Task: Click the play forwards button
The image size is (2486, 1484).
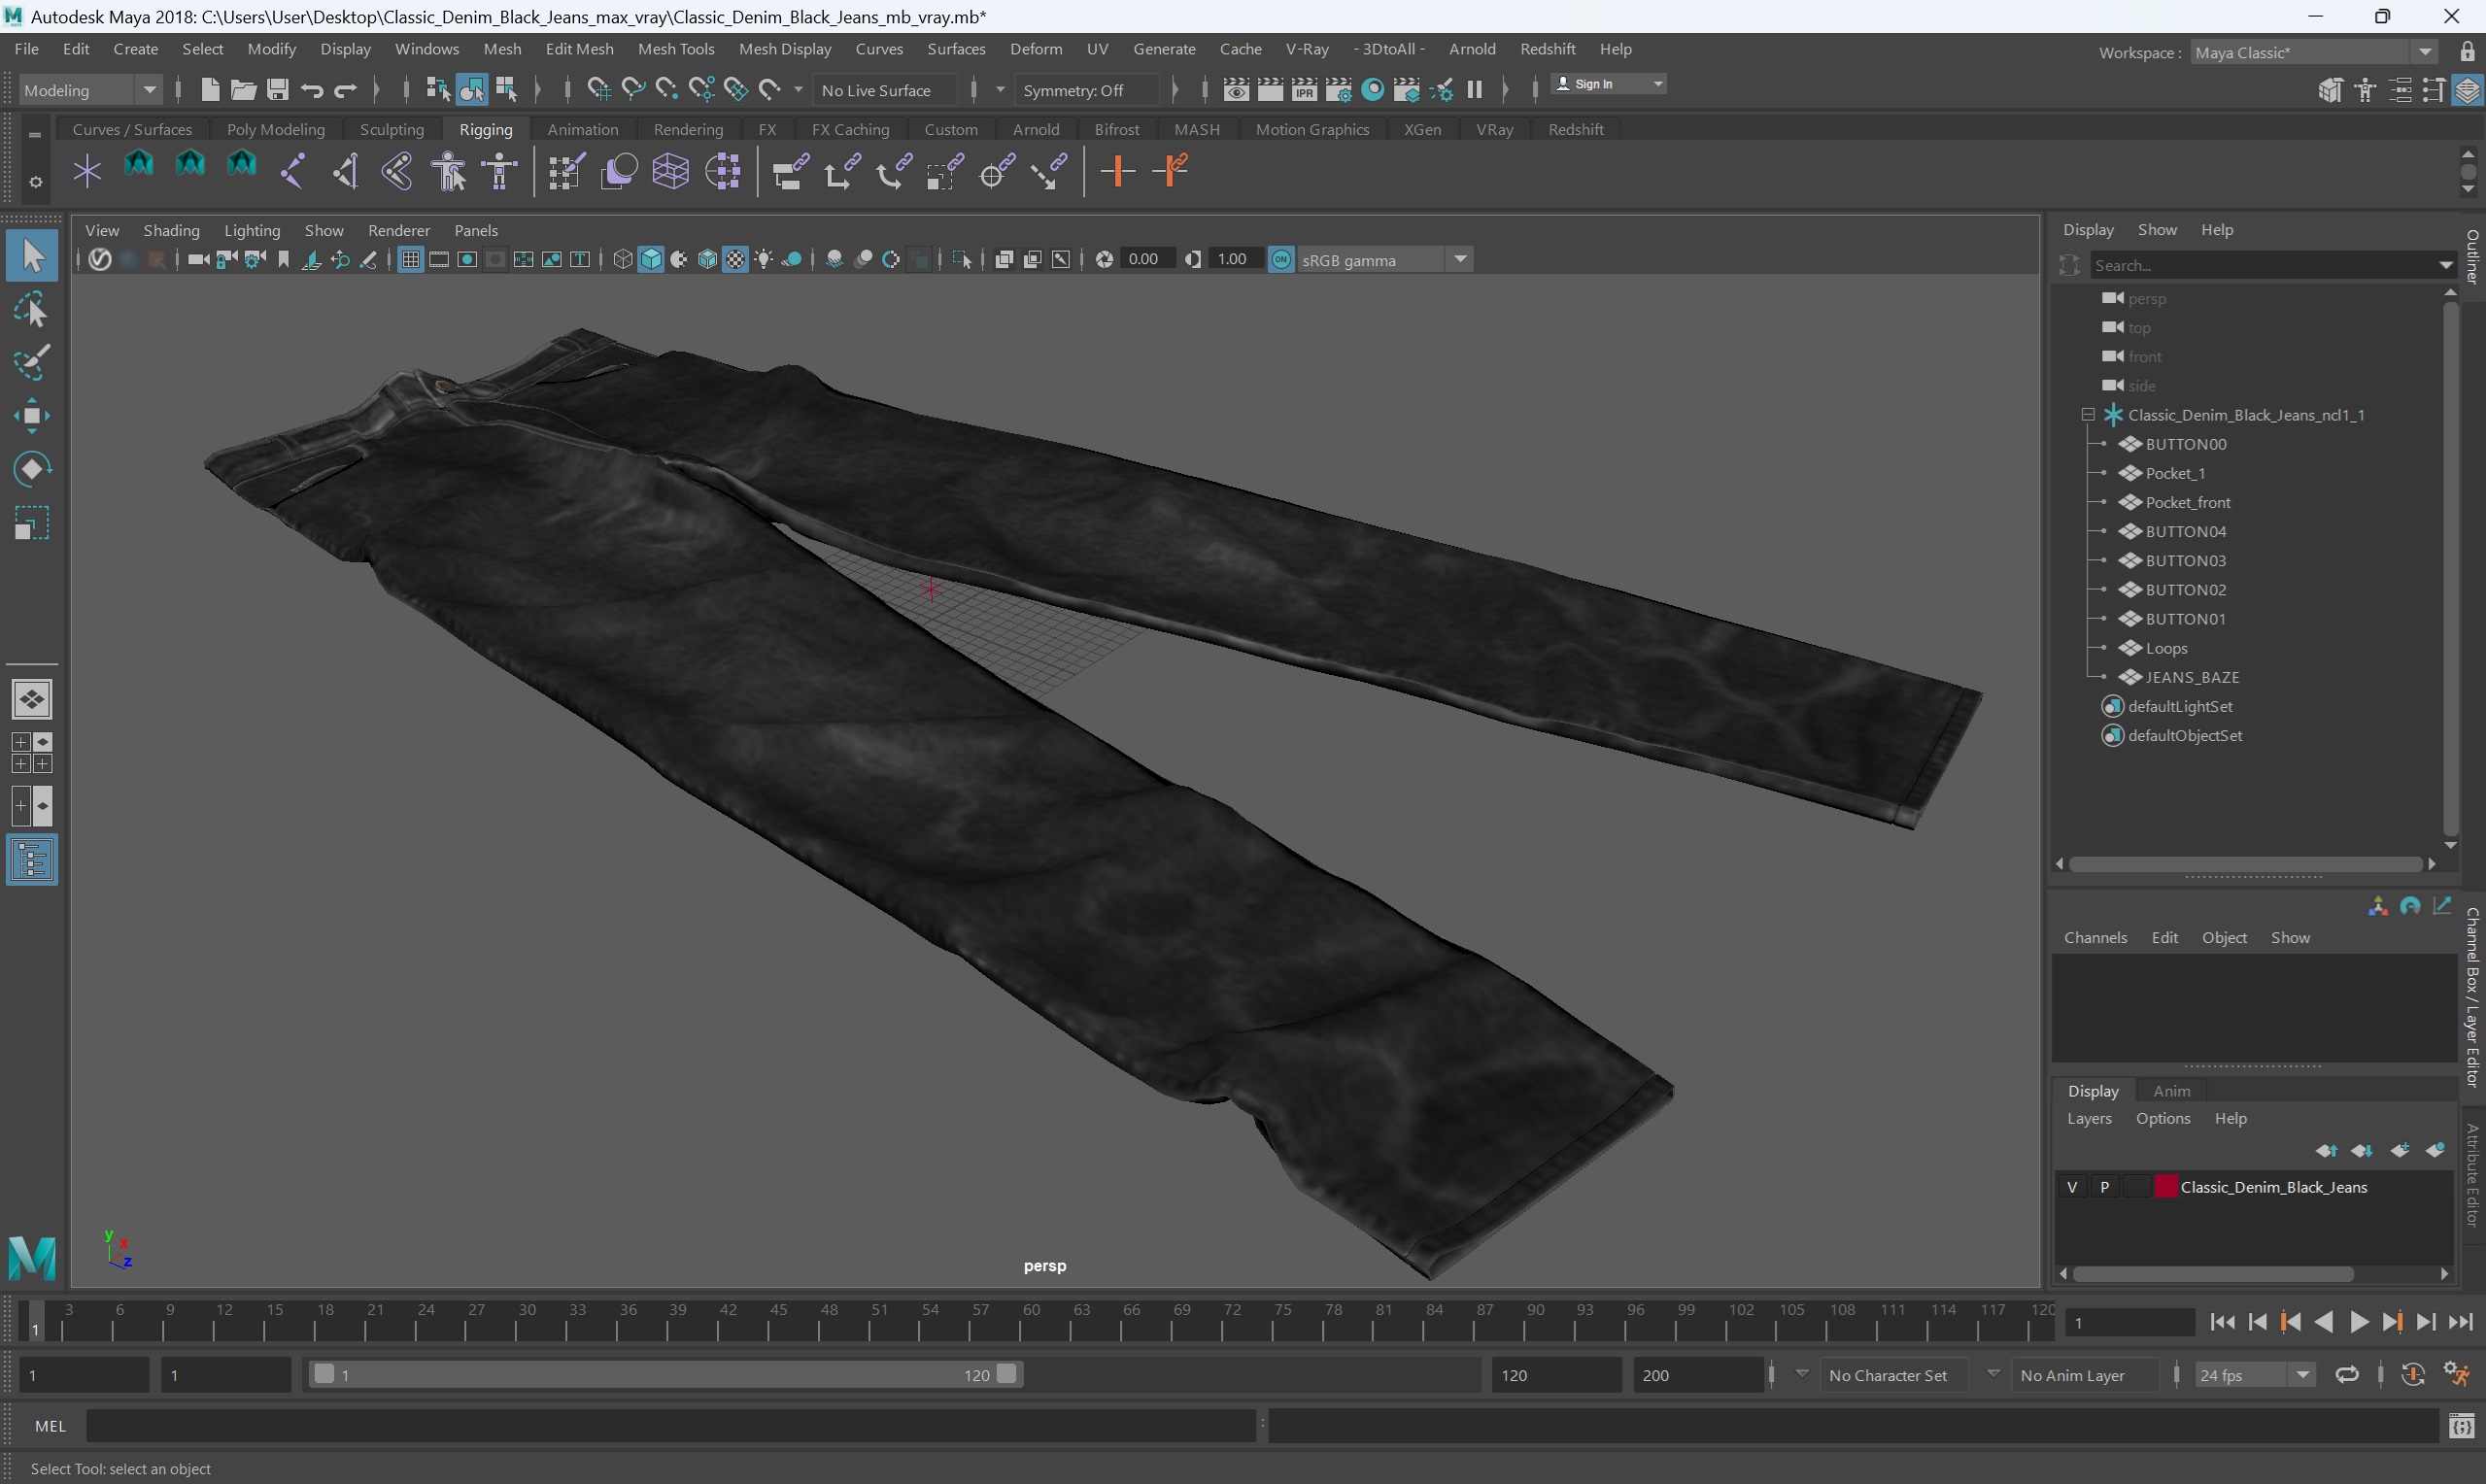Action: (x=2359, y=1322)
